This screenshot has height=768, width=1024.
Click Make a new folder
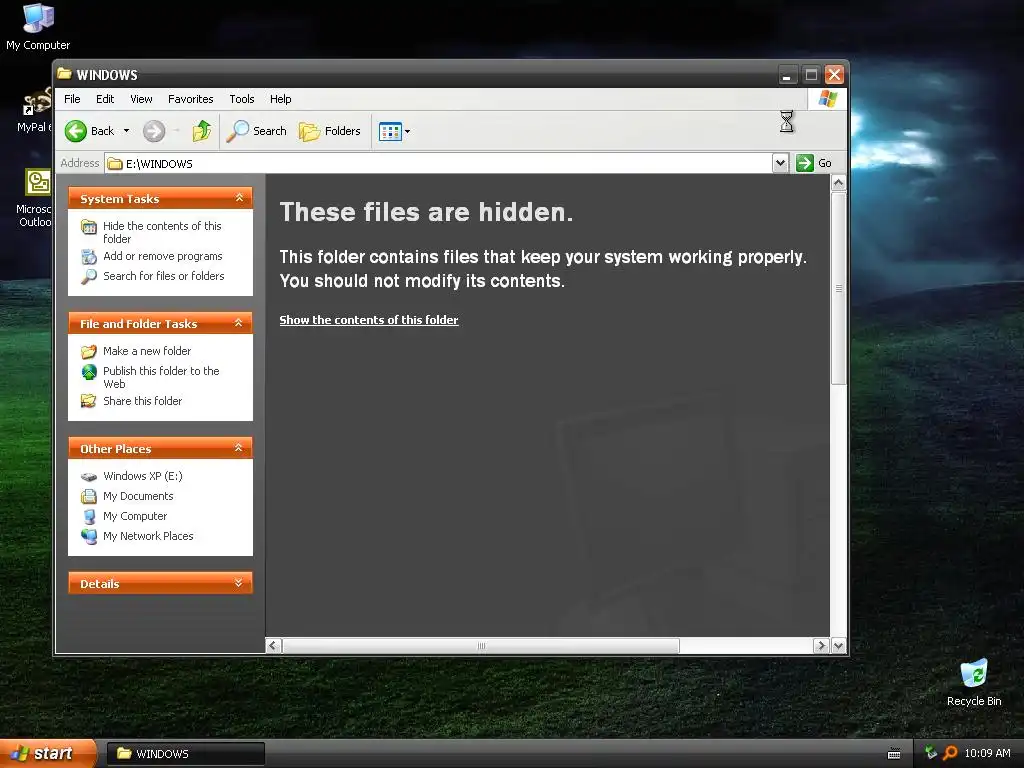point(147,351)
